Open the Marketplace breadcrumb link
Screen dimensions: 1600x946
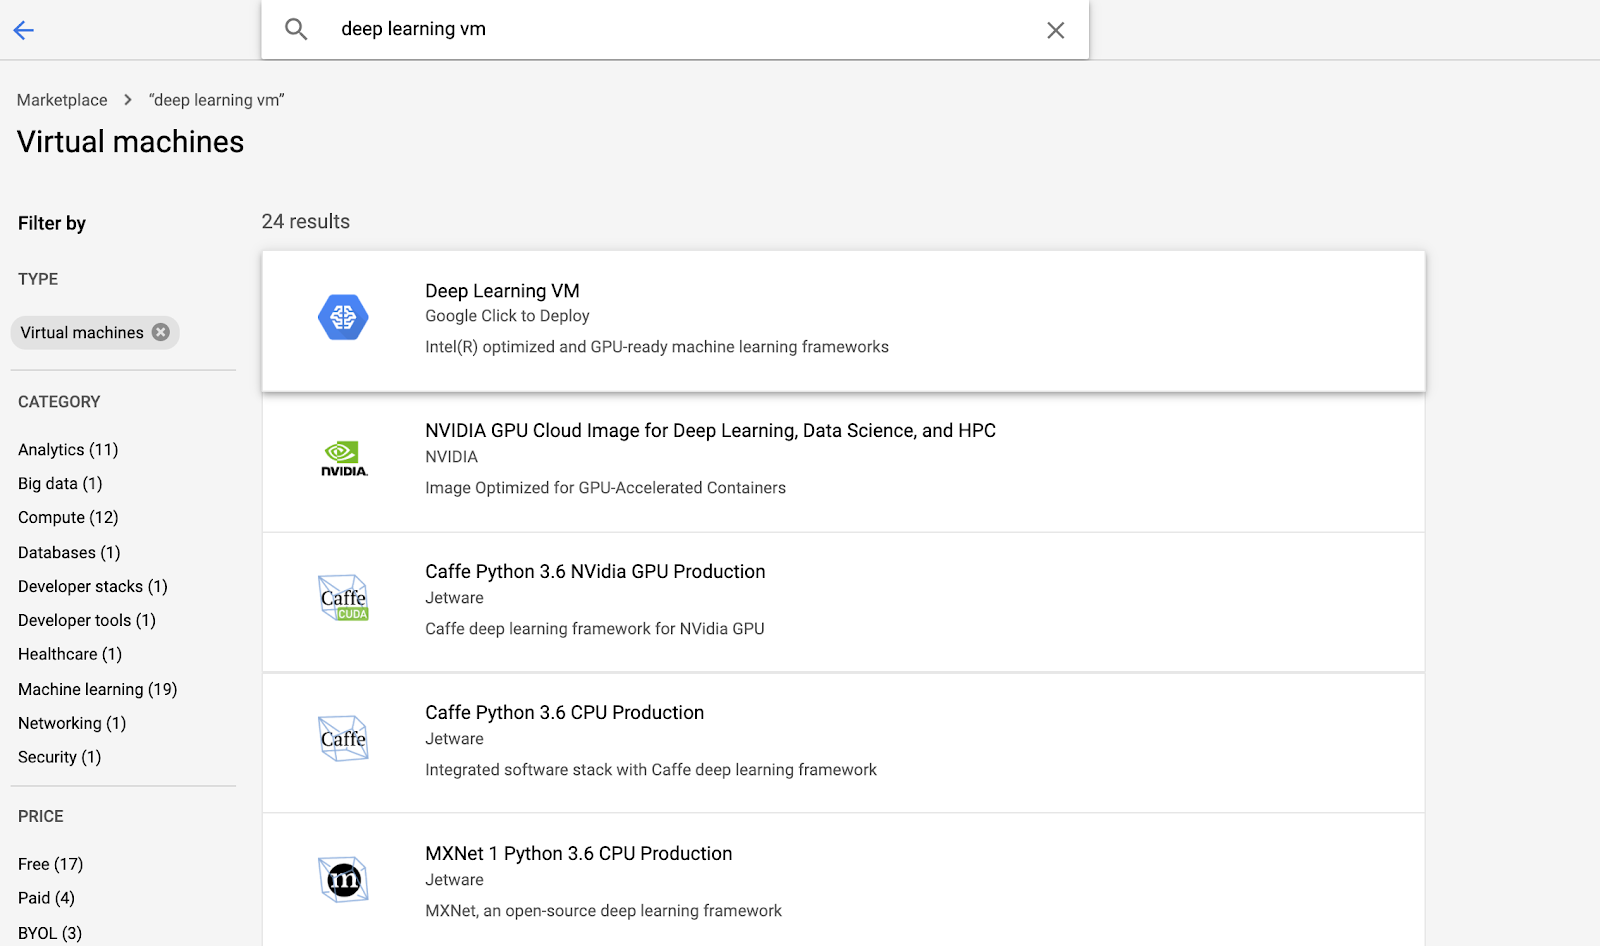pyautogui.click(x=62, y=100)
